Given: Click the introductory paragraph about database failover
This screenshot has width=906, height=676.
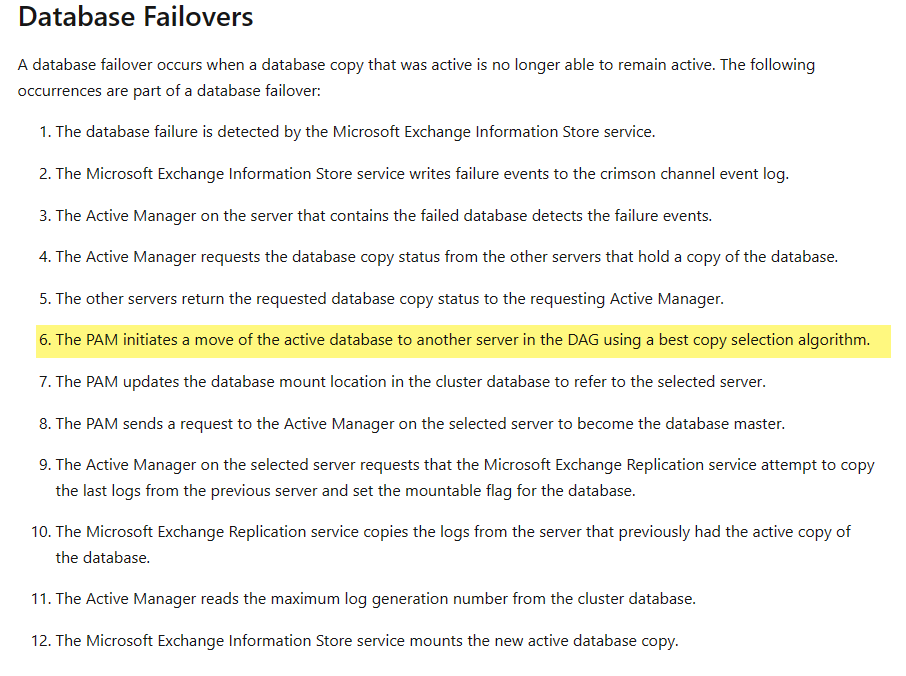Looking at the screenshot, I should coord(416,77).
